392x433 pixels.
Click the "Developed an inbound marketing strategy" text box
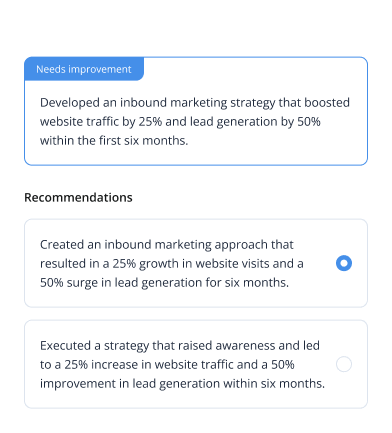[x=196, y=111]
